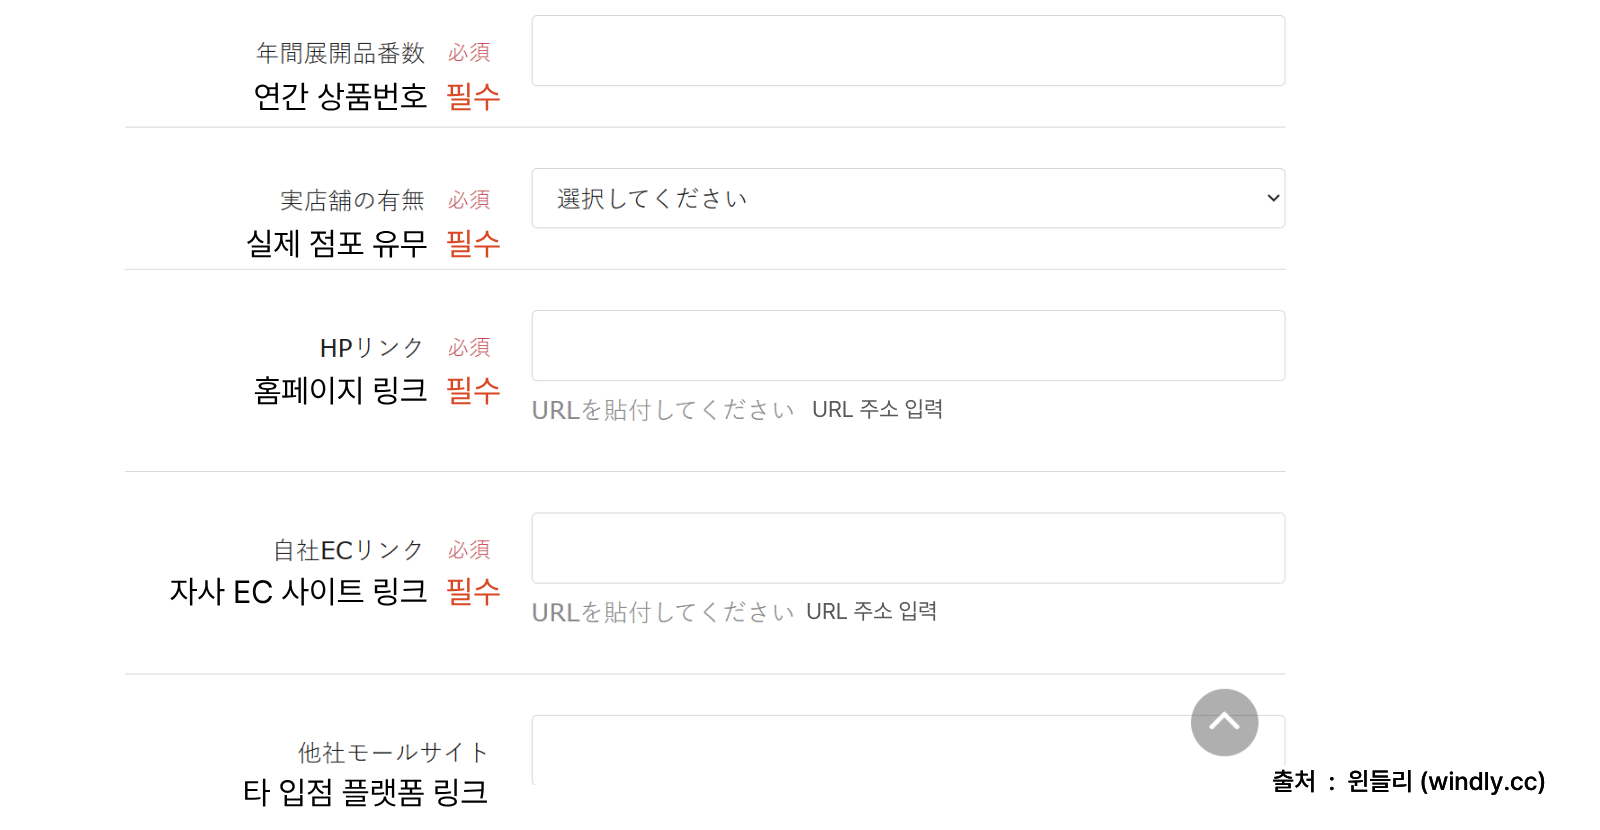
Task: Click the 実店舗の有無 field label
Action: click(352, 199)
